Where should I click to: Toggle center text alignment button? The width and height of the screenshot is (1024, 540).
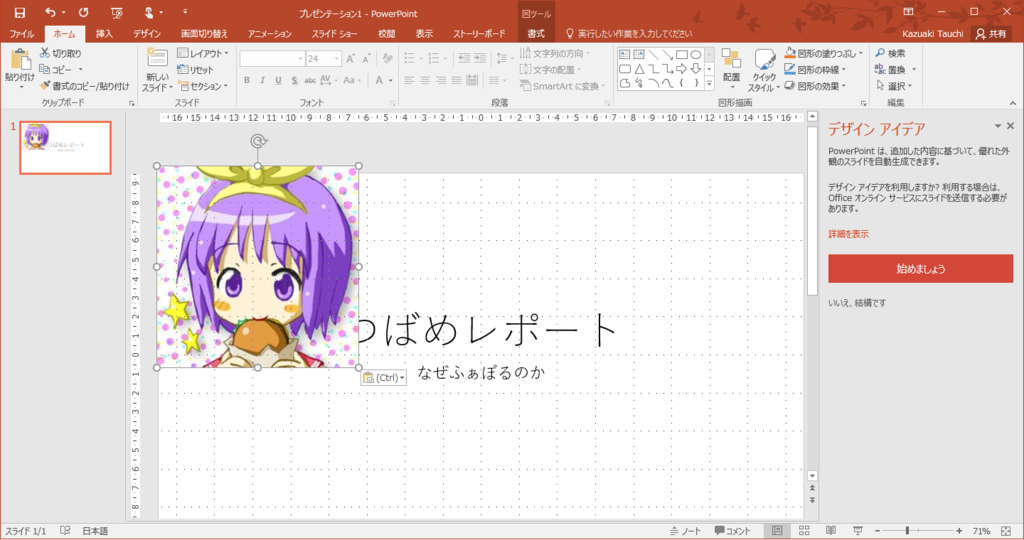click(425, 80)
